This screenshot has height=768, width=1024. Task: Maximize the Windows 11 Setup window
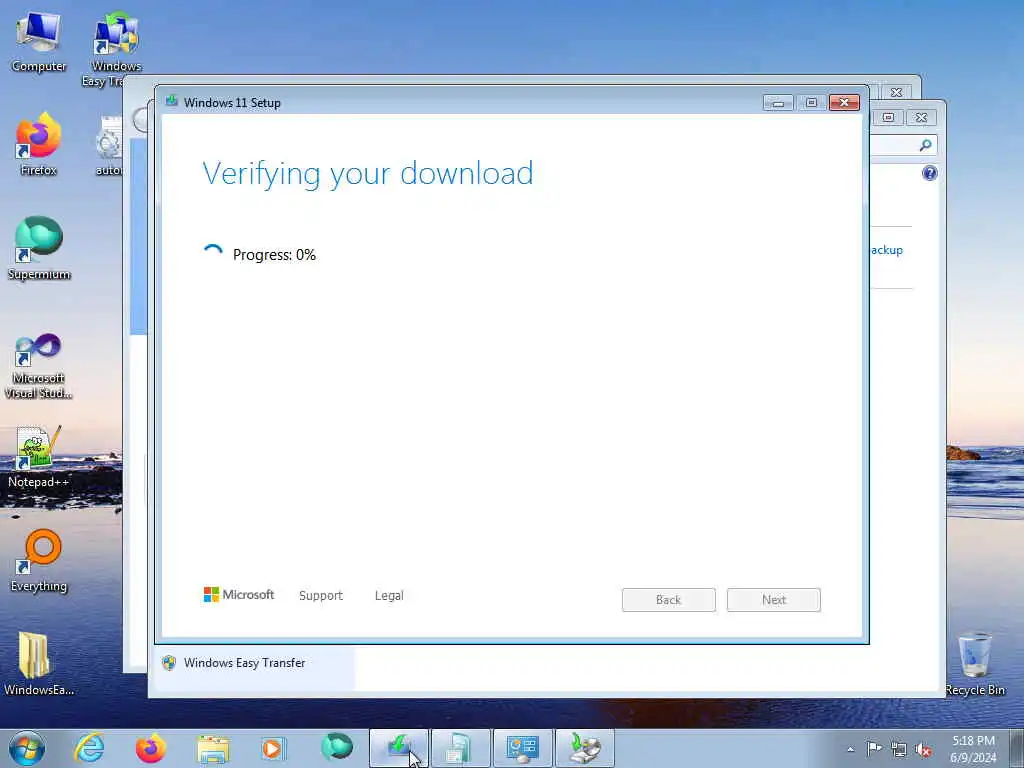pos(811,103)
